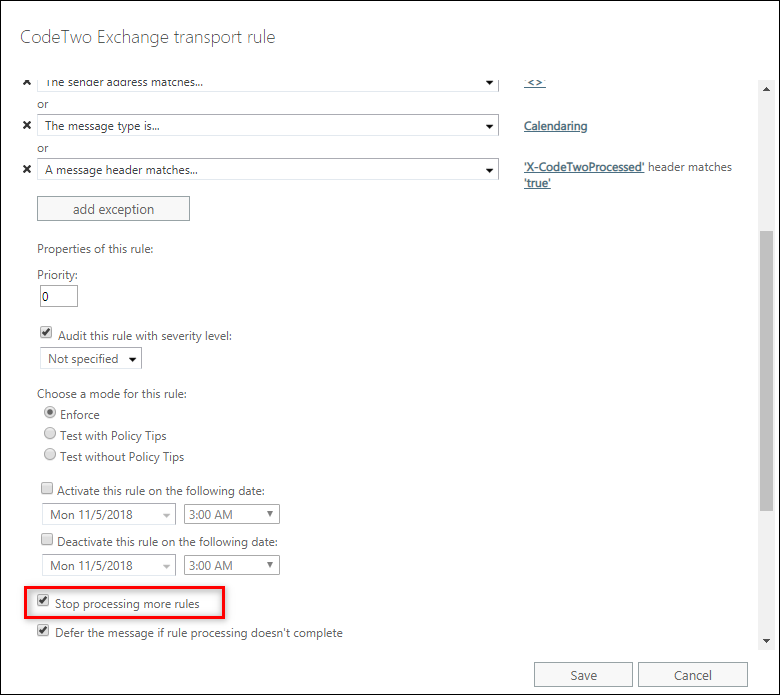Click the scrollbar down arrow
This screenshot has height=695, width=780.
(766, 641)
